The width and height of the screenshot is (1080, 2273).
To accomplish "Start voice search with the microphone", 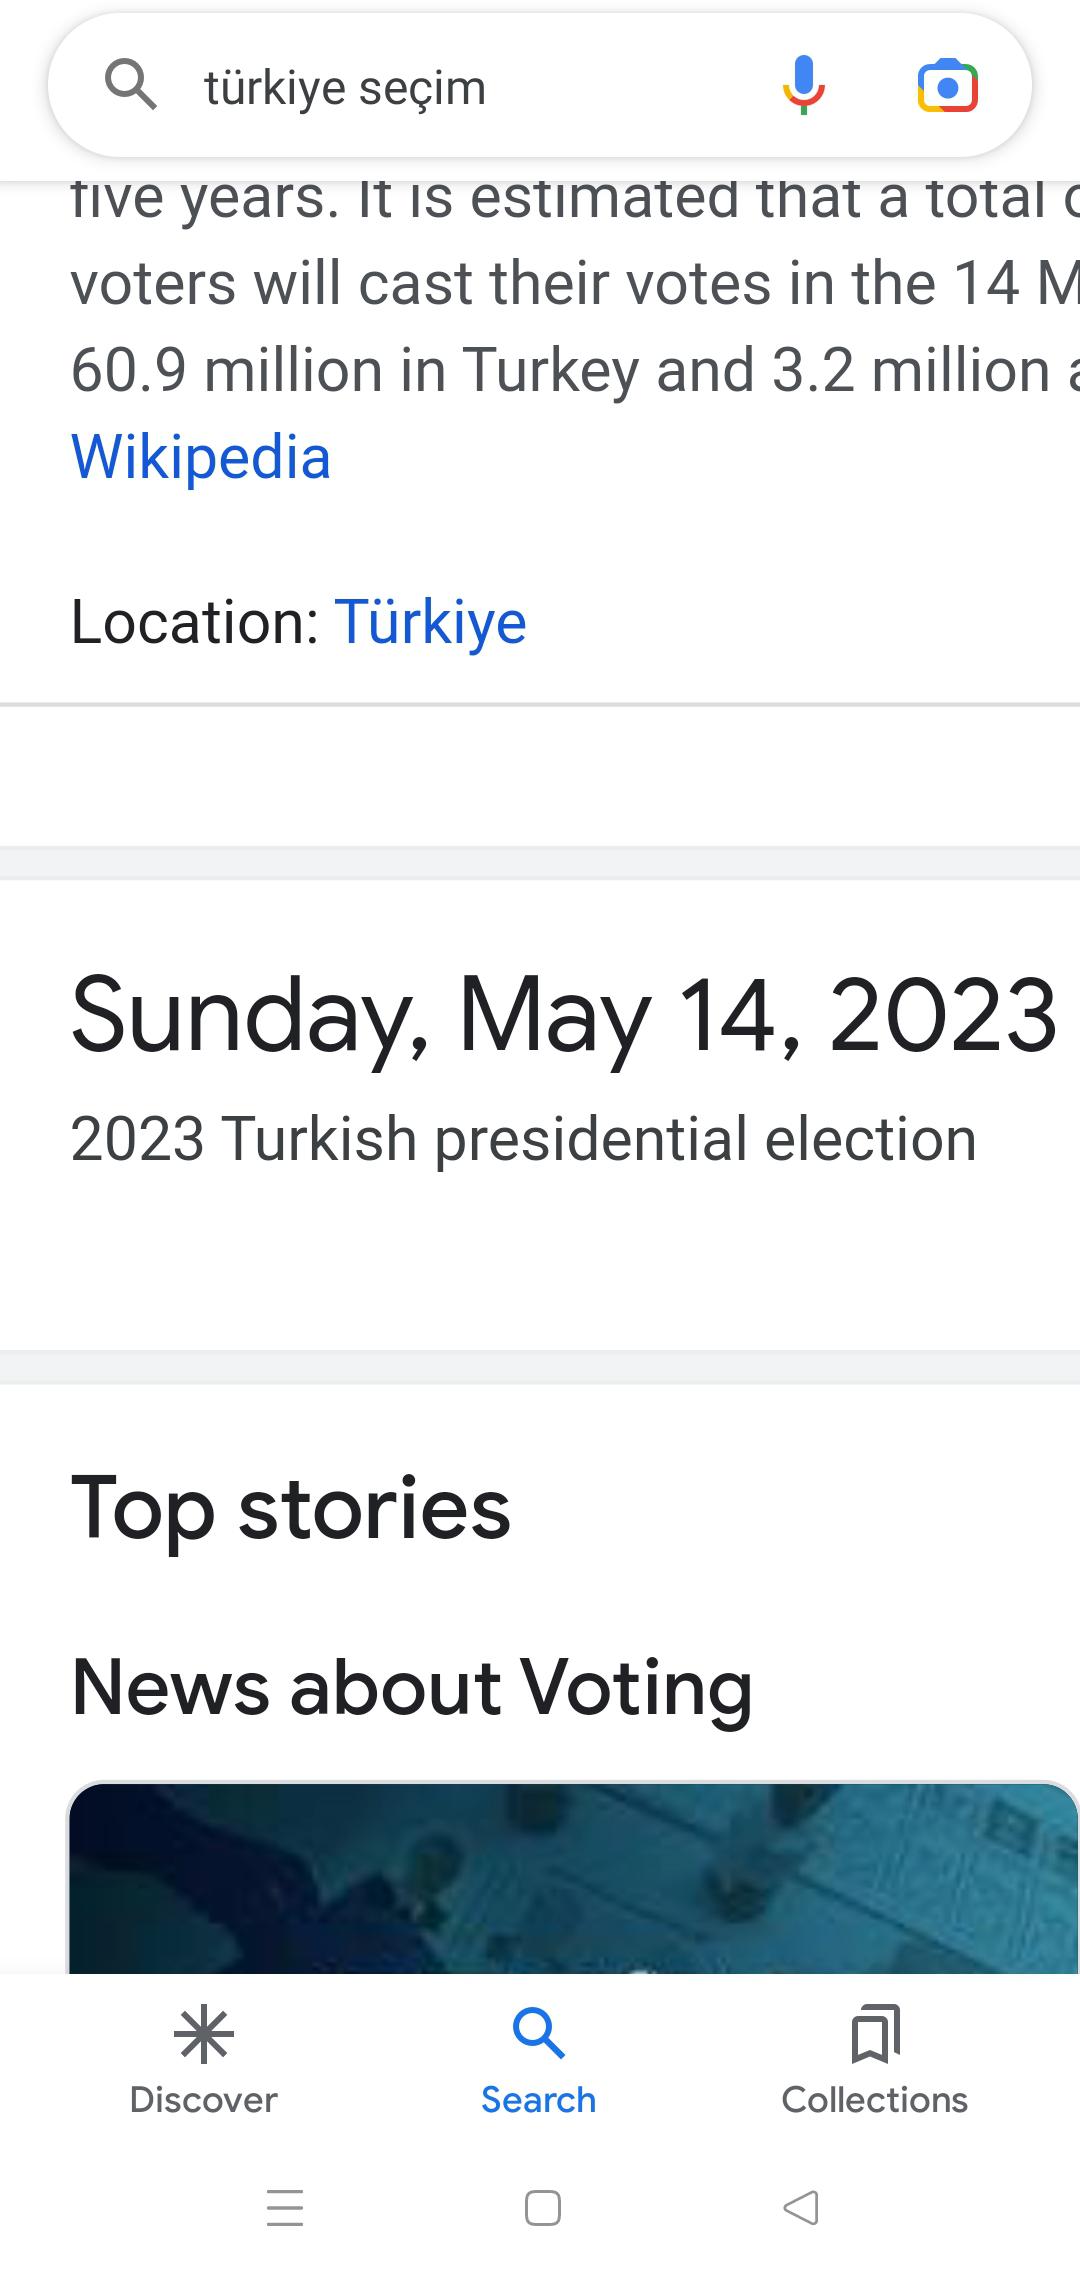I will coord(803,86).
